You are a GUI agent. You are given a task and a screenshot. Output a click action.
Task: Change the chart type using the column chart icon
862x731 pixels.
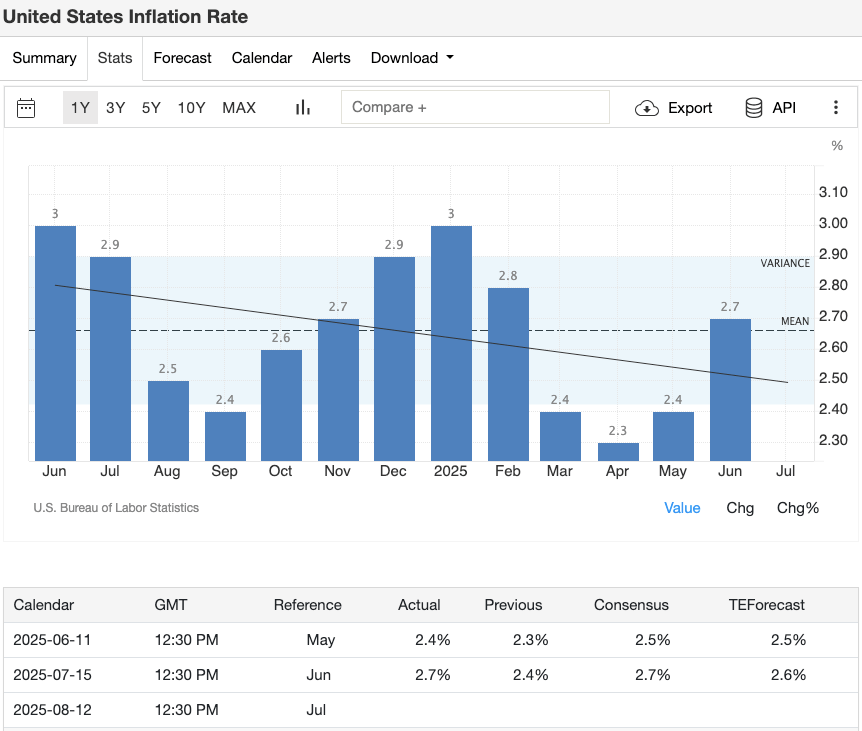[302, 107]
